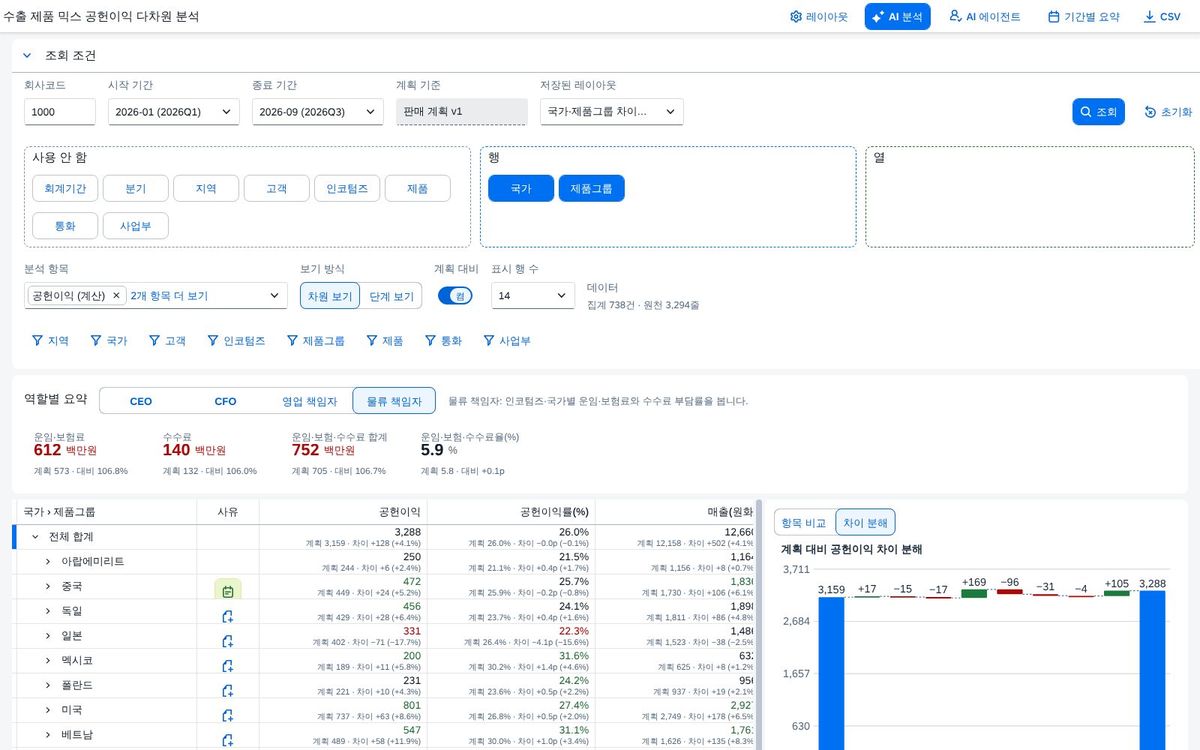1200x750 pixels.
Task: Switch to the 항목 비교 chart tab
Action: click(804, 522)
